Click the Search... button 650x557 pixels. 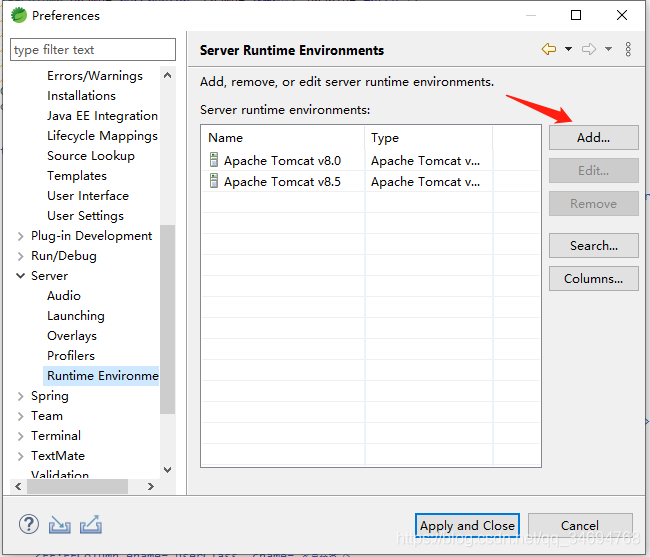594,245
